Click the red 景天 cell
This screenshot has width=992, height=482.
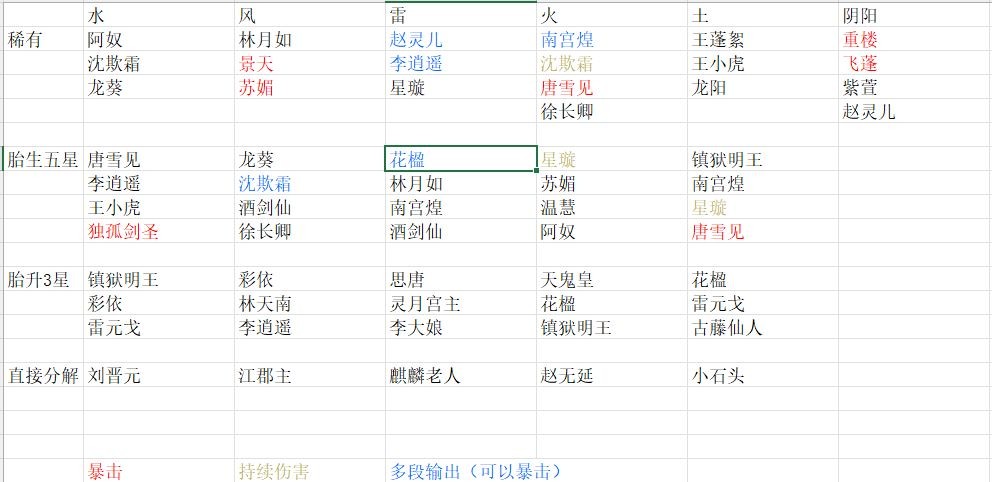point(310,64)
